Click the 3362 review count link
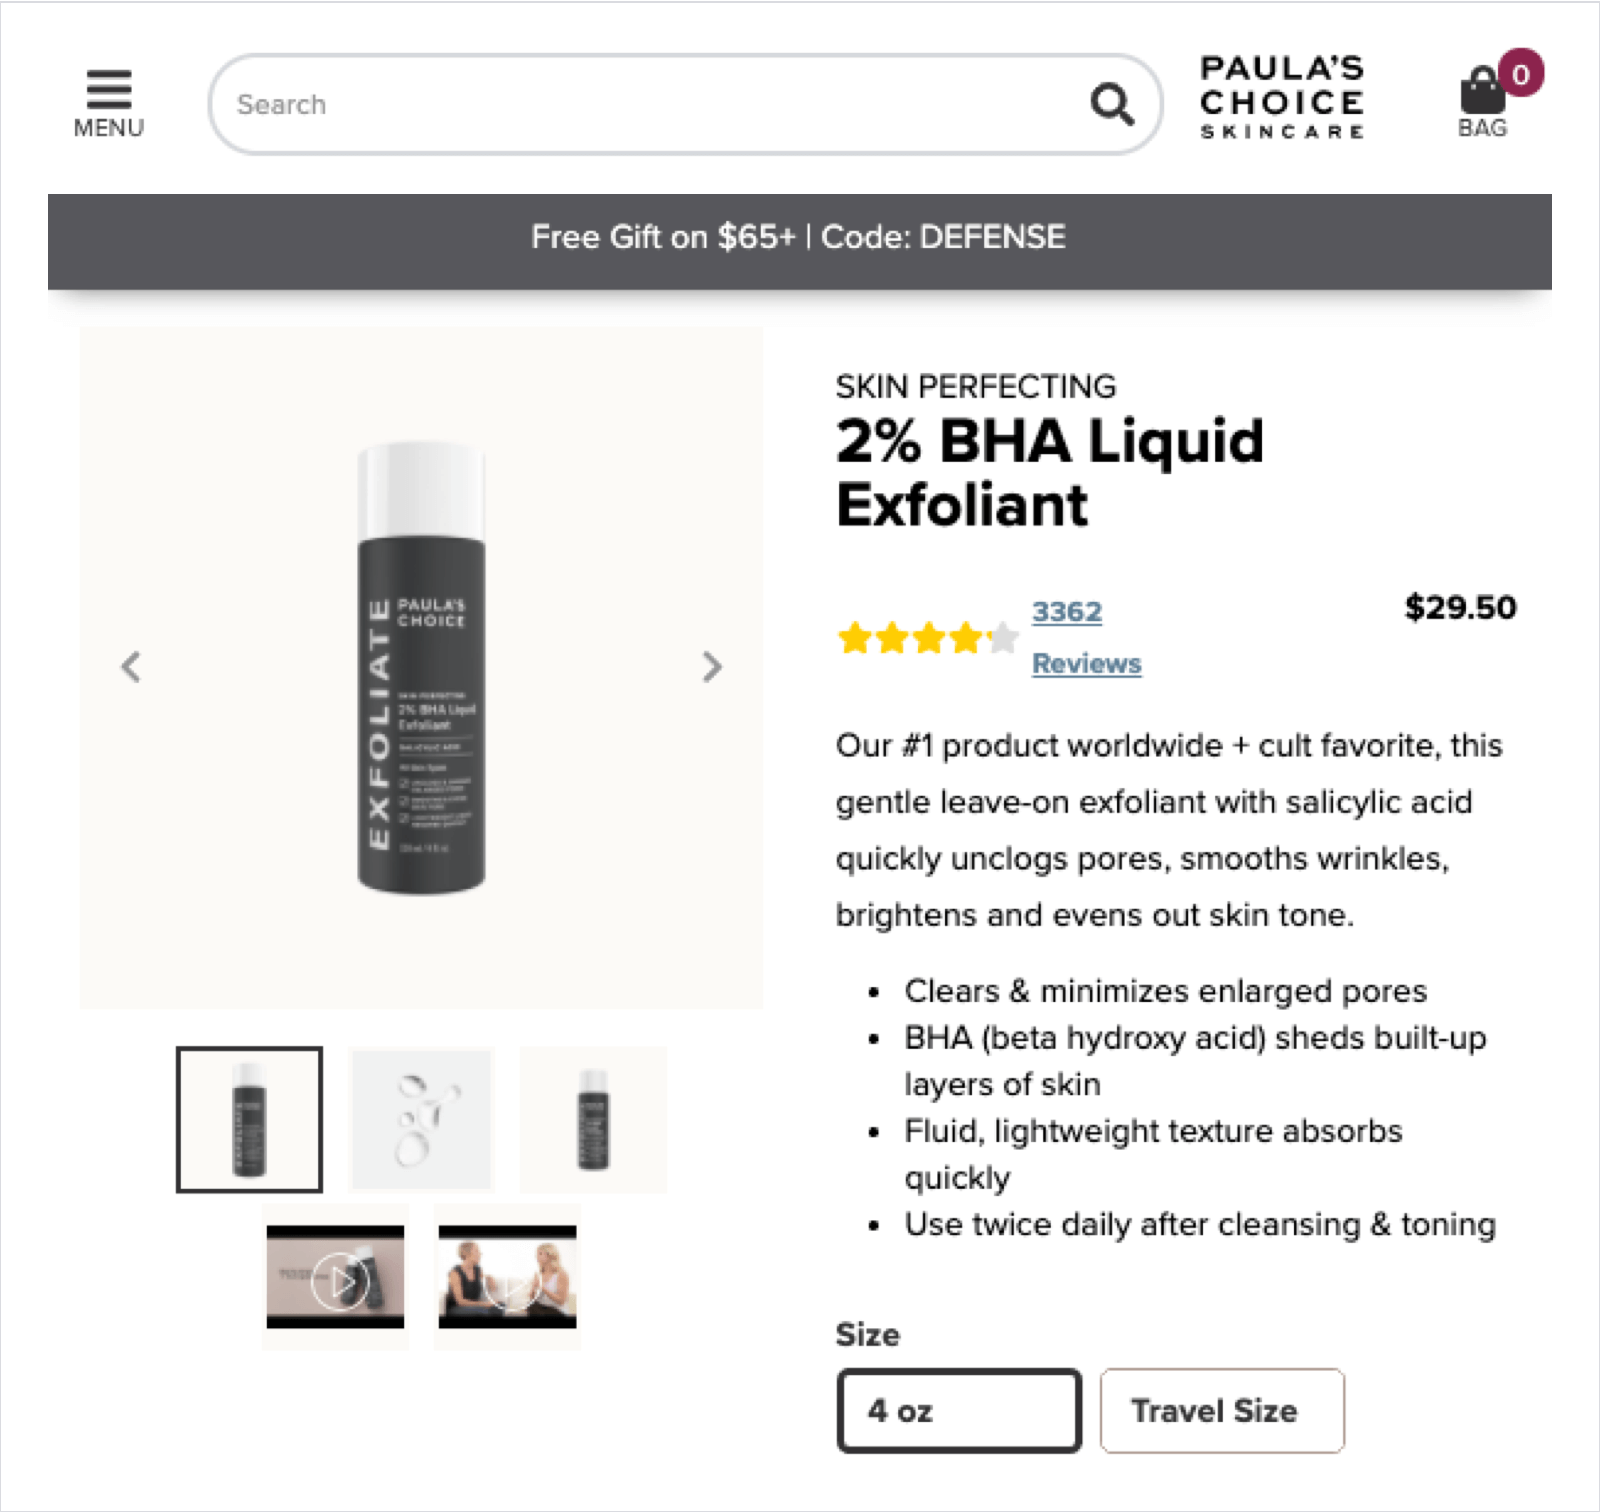This screenshot has width=1600, height=1512. tap(1067, 611)
